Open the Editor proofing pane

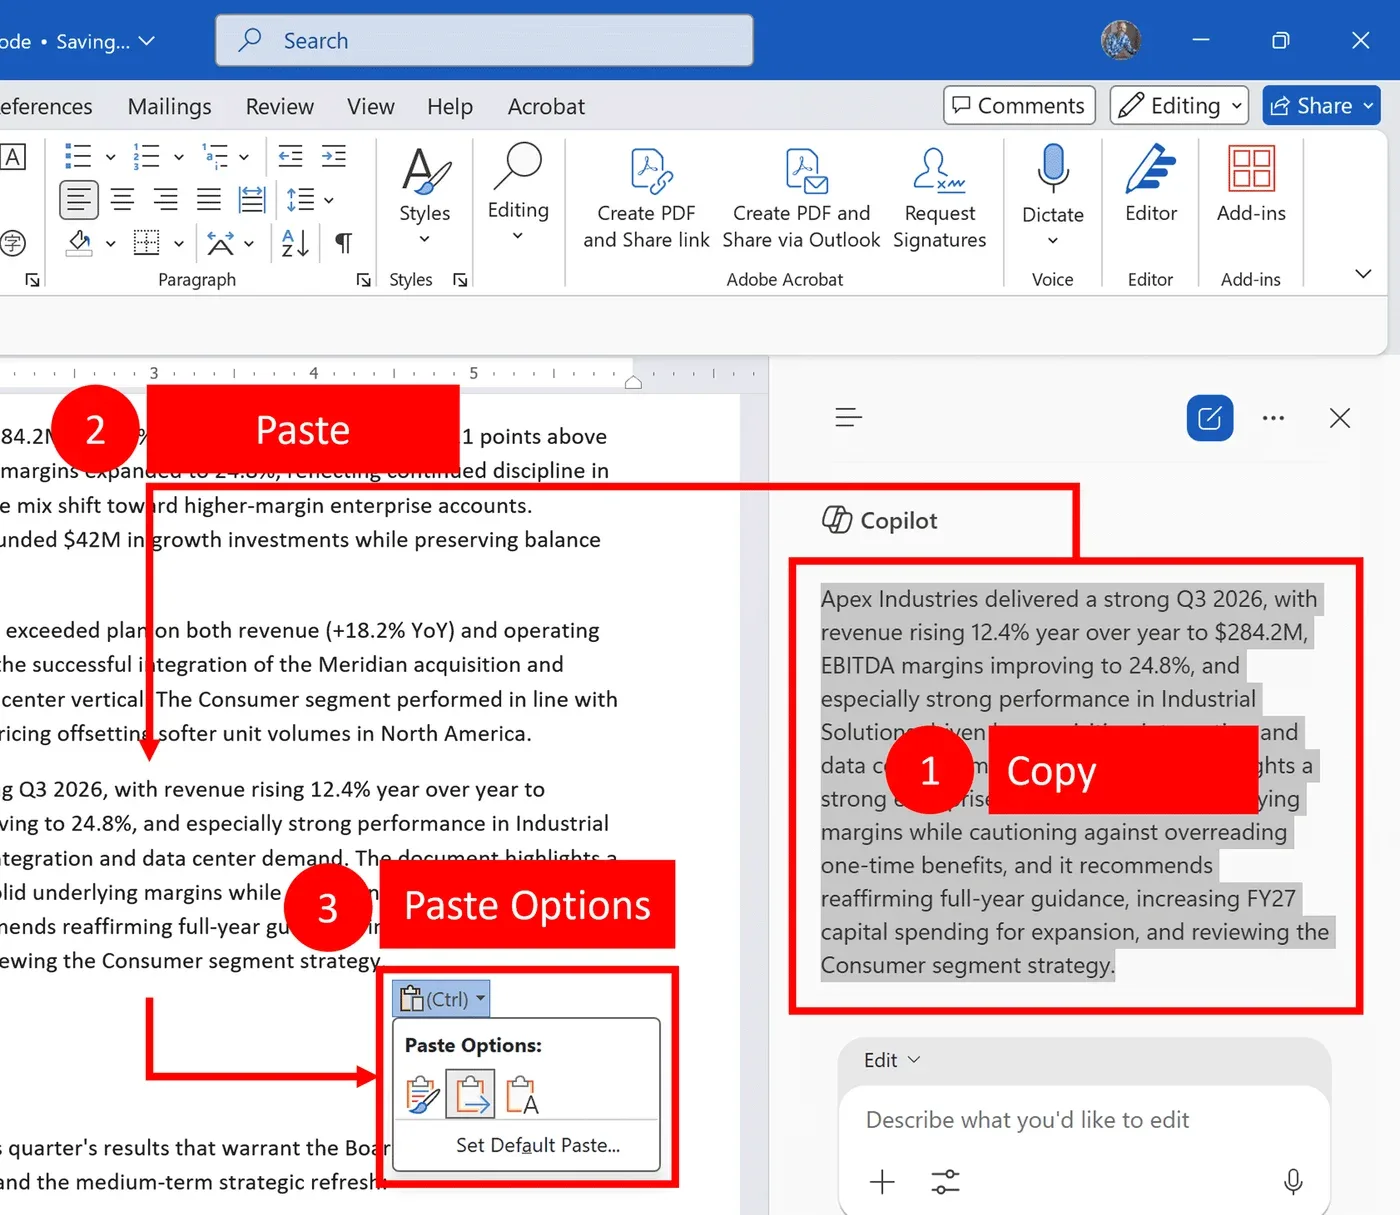coord(1151,185)
